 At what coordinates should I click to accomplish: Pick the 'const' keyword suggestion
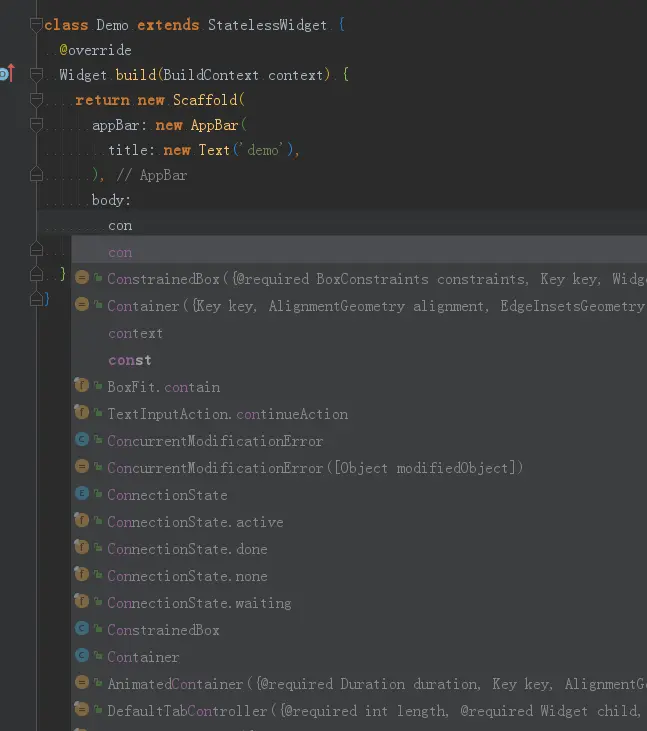(359, 360)
